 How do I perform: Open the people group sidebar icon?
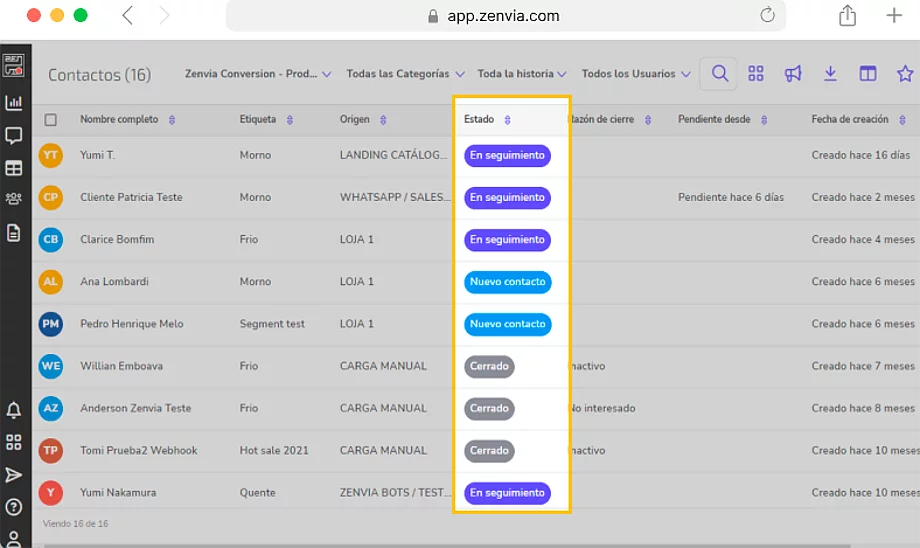tap(13, 199)
